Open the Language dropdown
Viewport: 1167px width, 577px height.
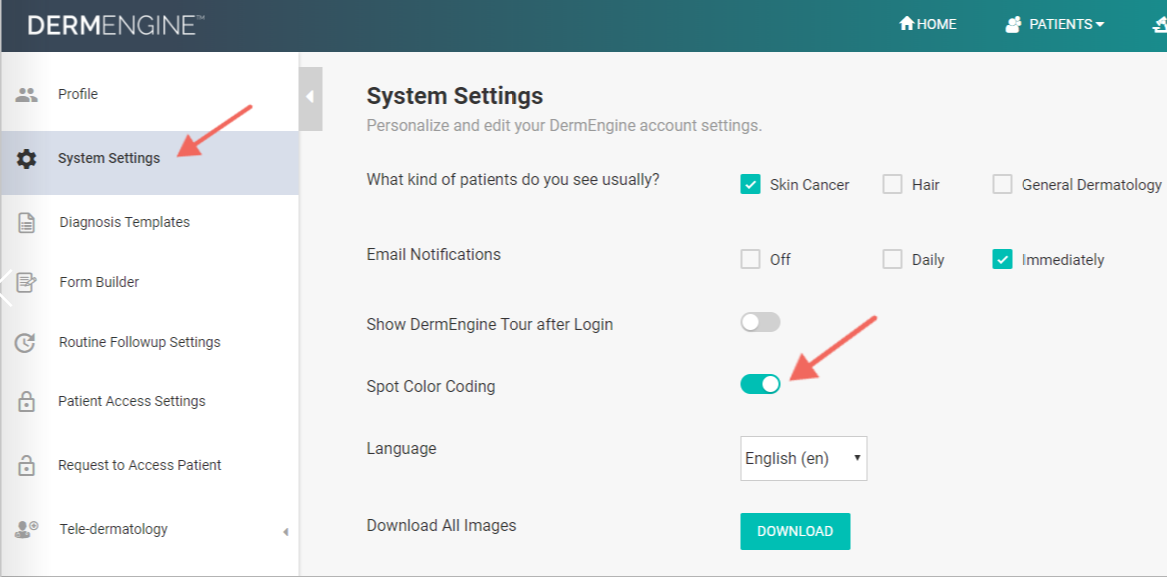(803, 458)
